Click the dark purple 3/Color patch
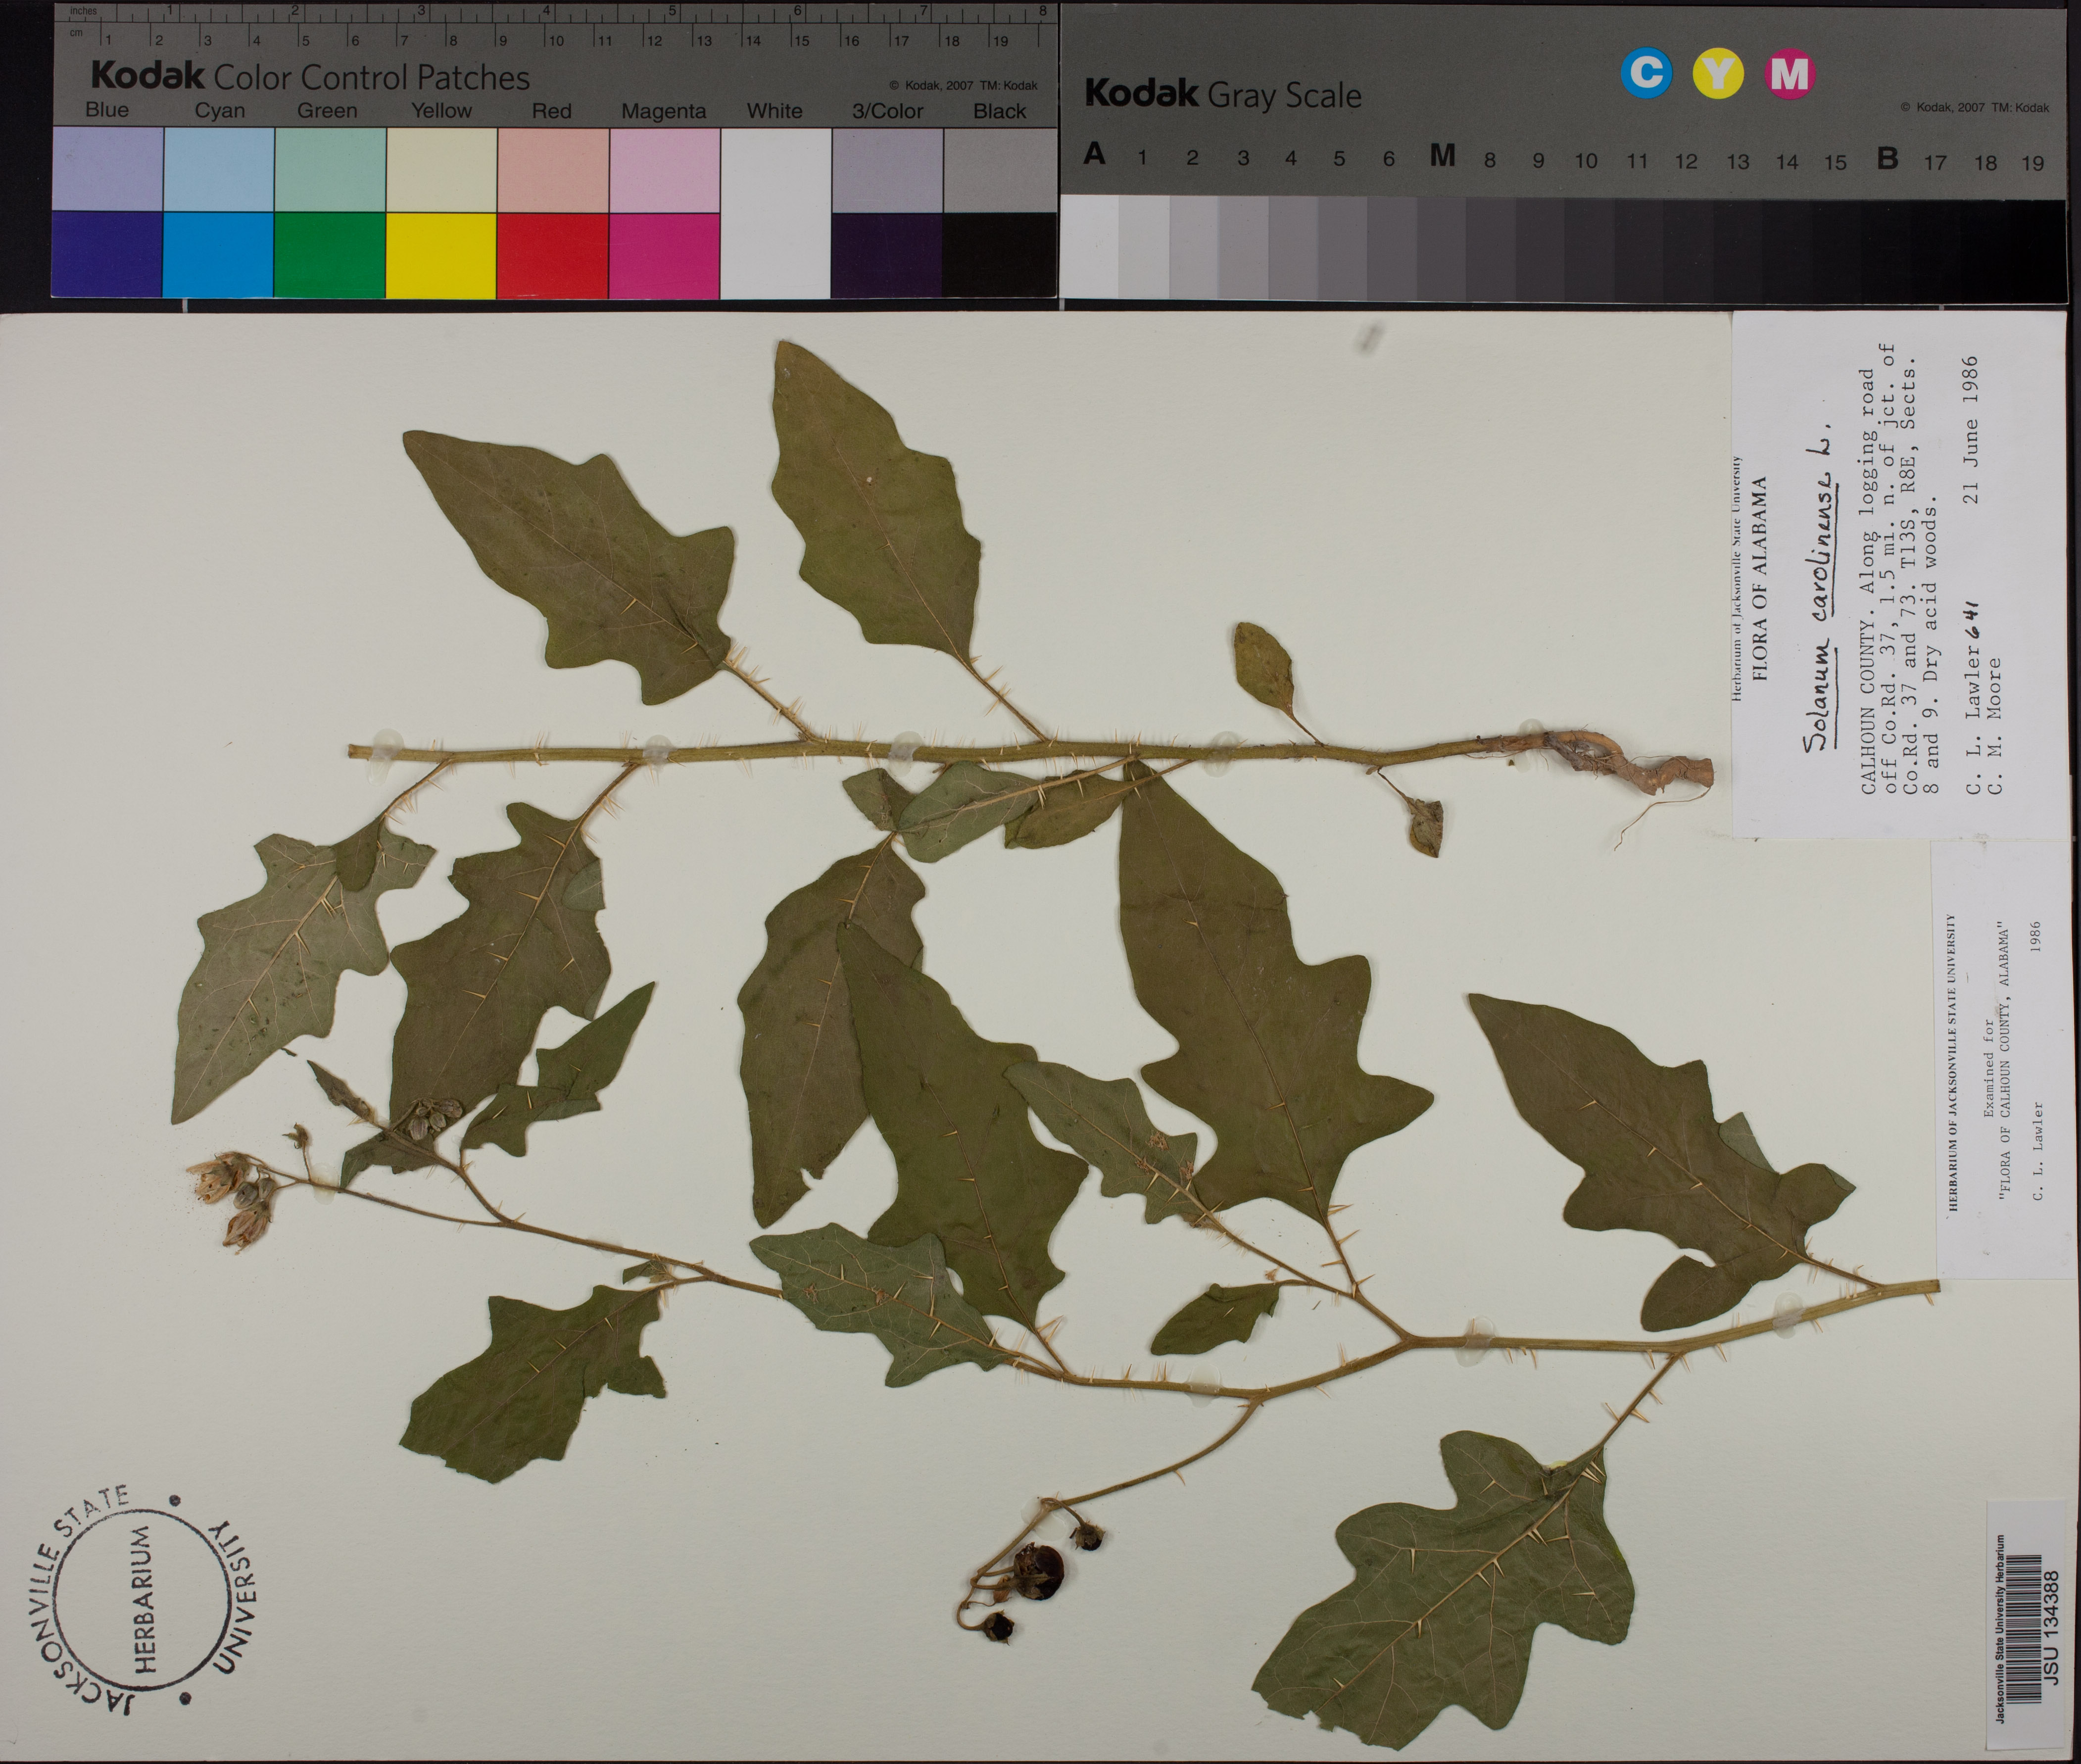 pos(886,255)
